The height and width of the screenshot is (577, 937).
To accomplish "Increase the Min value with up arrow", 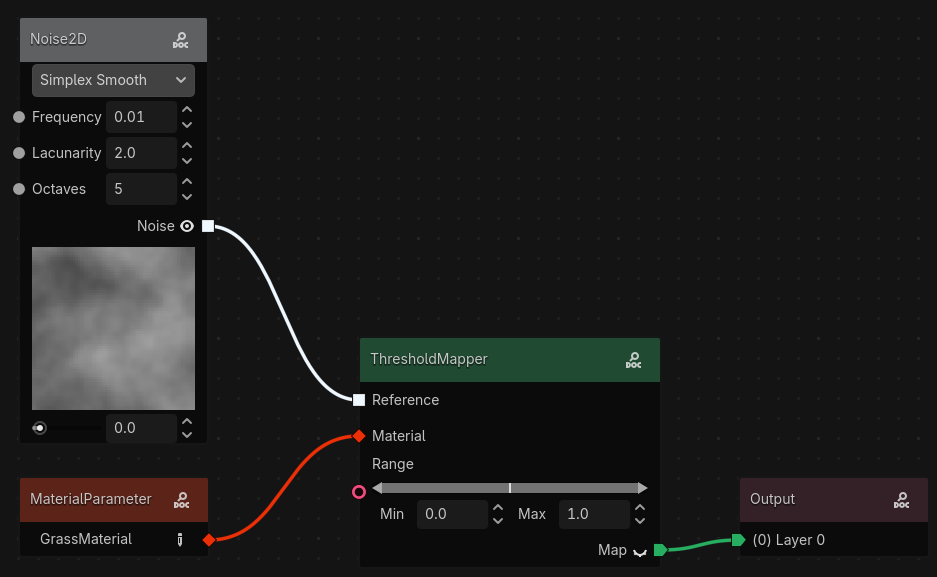I will point(498,507).
